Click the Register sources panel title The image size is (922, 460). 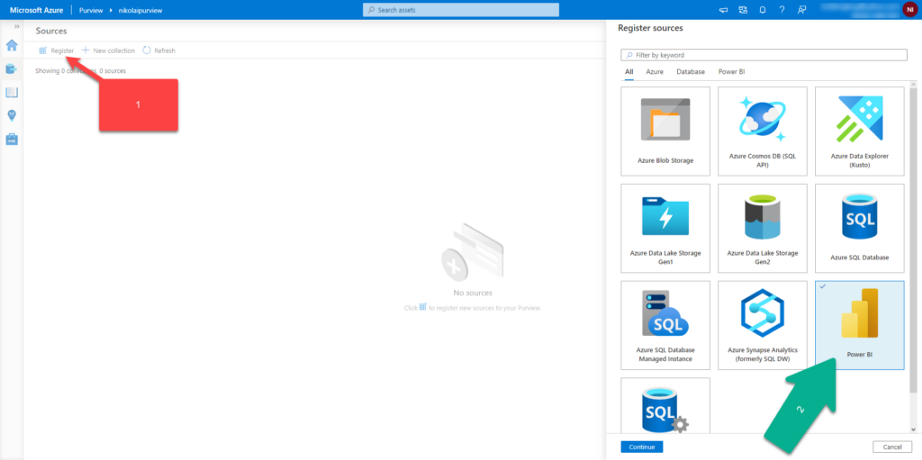(650, 28)
